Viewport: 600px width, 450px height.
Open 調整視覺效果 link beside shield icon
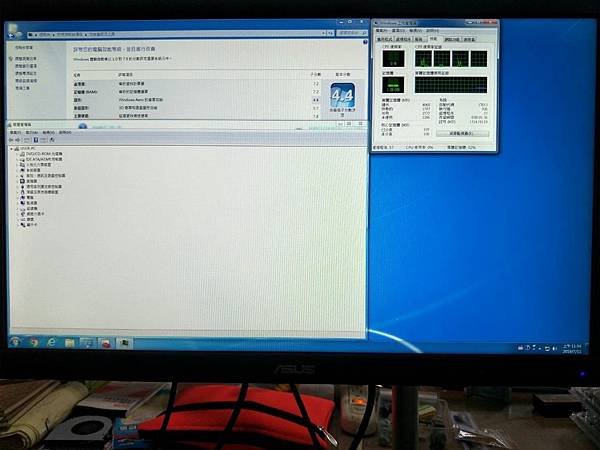click(x=26, y=59)
